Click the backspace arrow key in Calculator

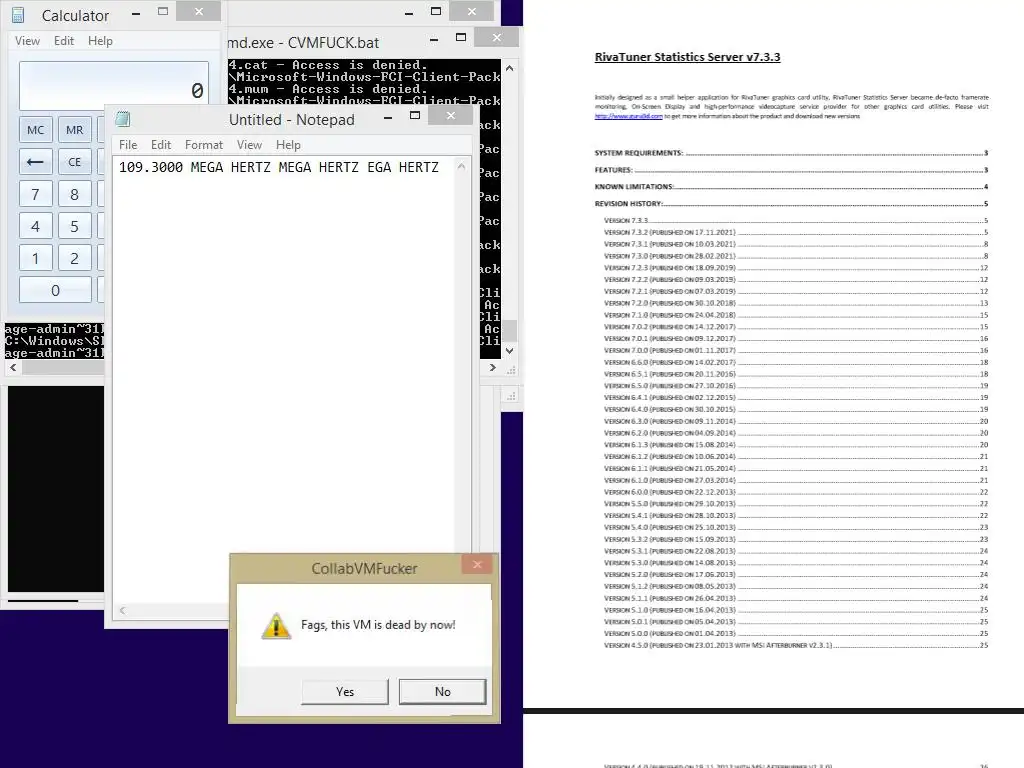pyautogui.click(x=35, y=161)
